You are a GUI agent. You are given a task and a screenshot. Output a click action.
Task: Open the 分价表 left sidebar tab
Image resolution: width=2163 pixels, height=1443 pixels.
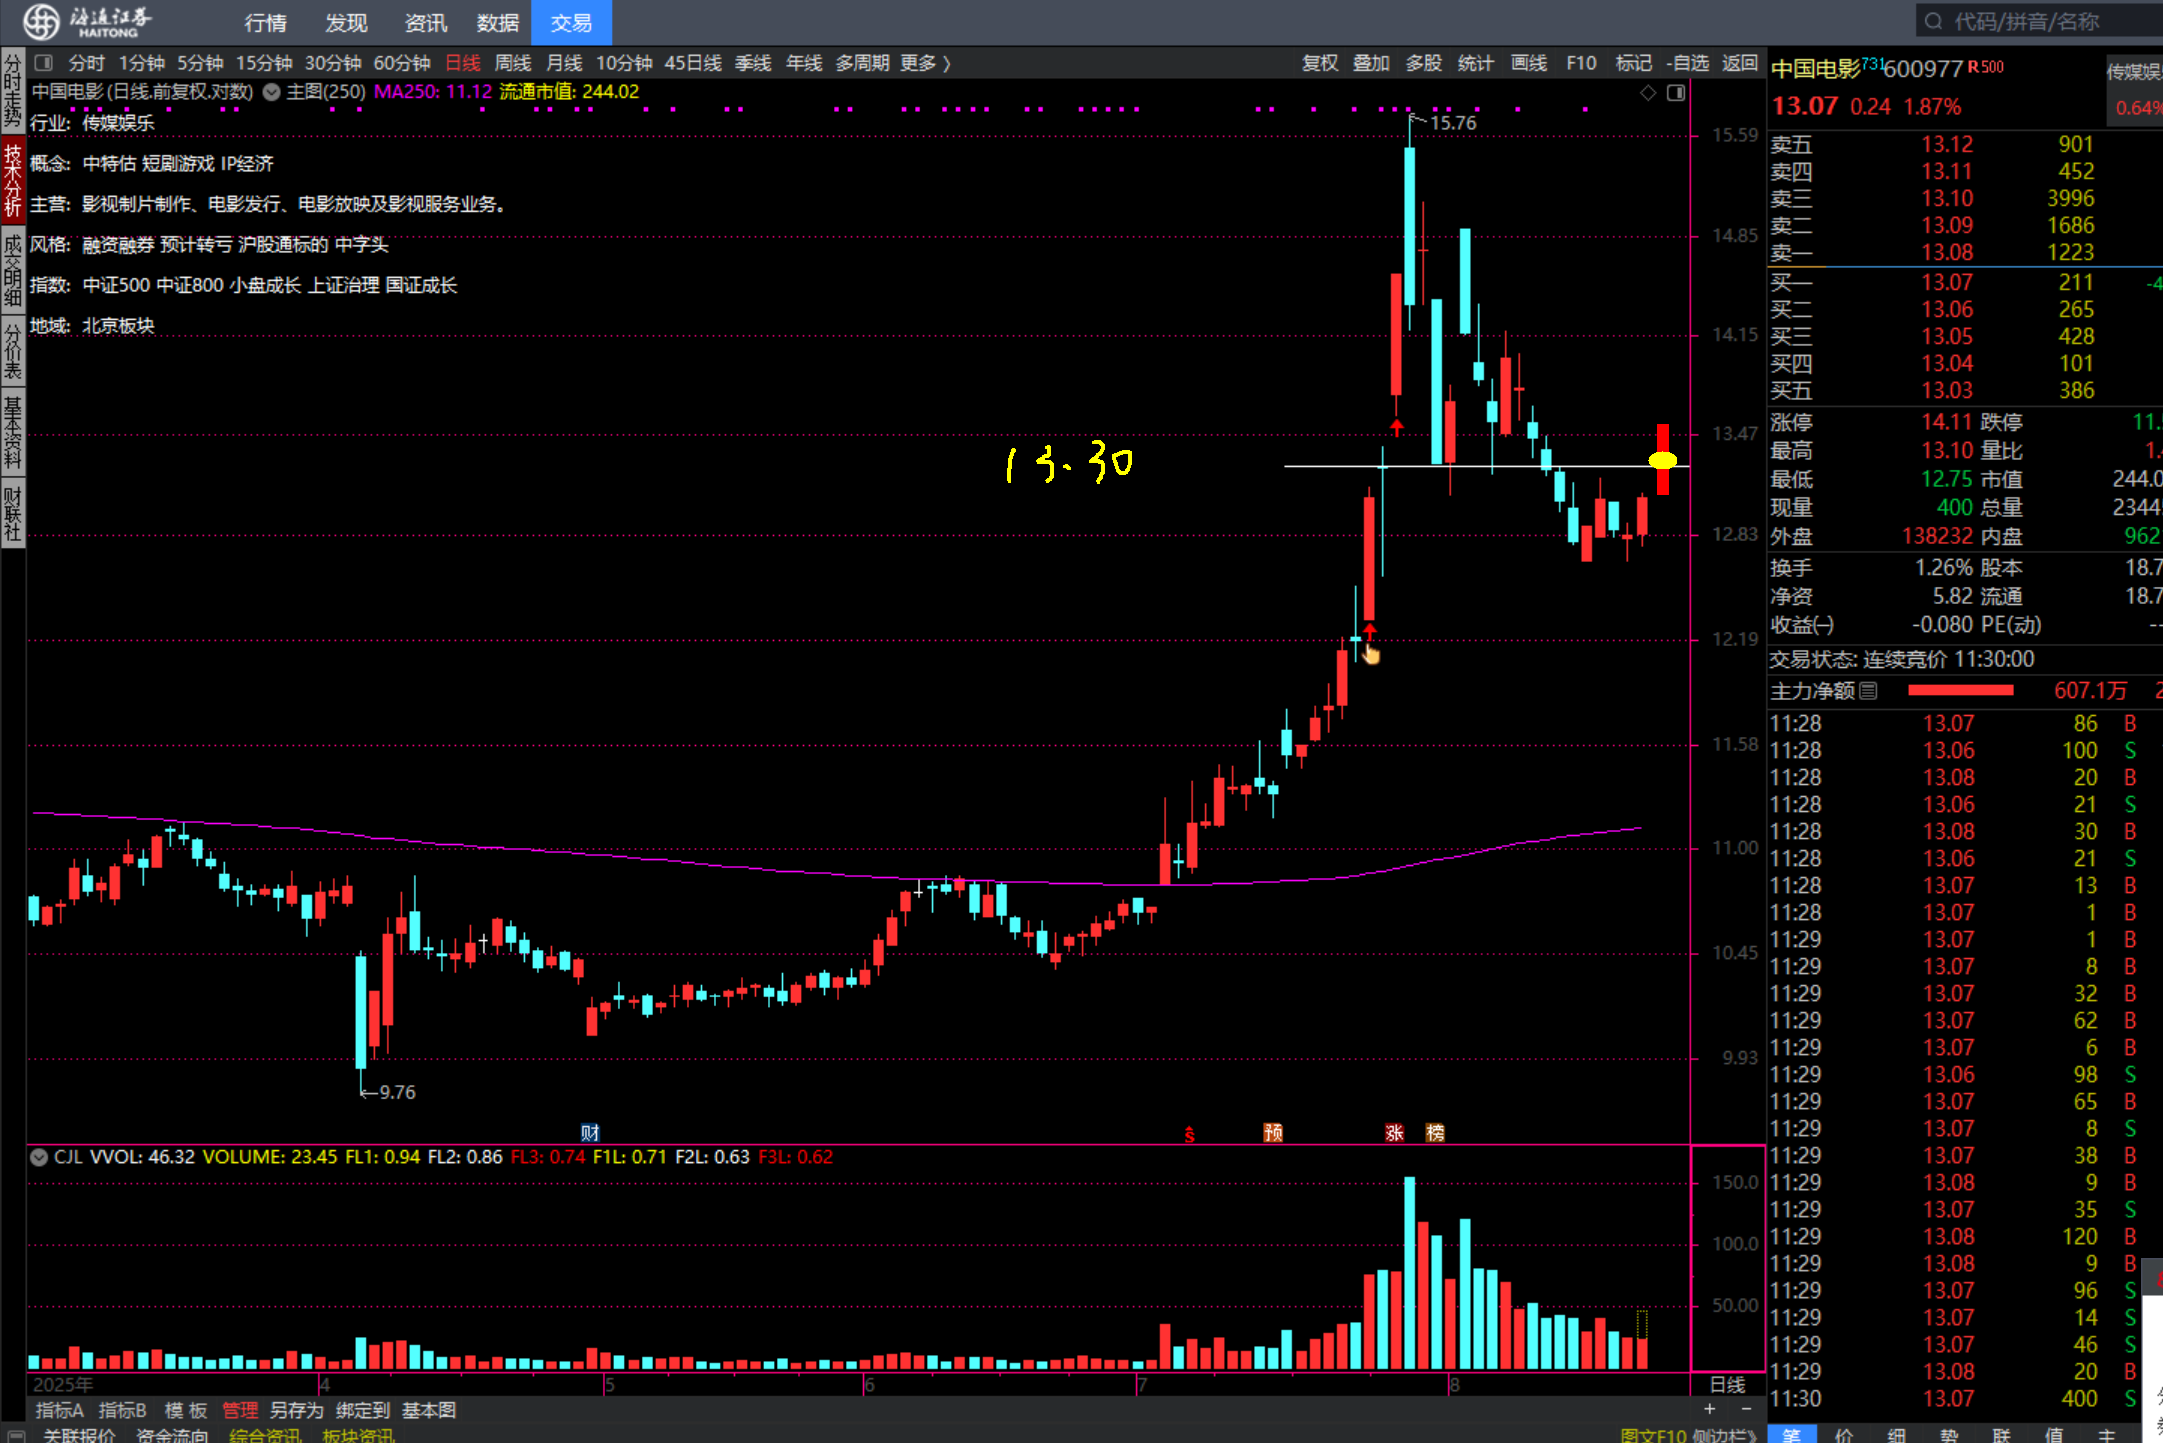[12, 351]
